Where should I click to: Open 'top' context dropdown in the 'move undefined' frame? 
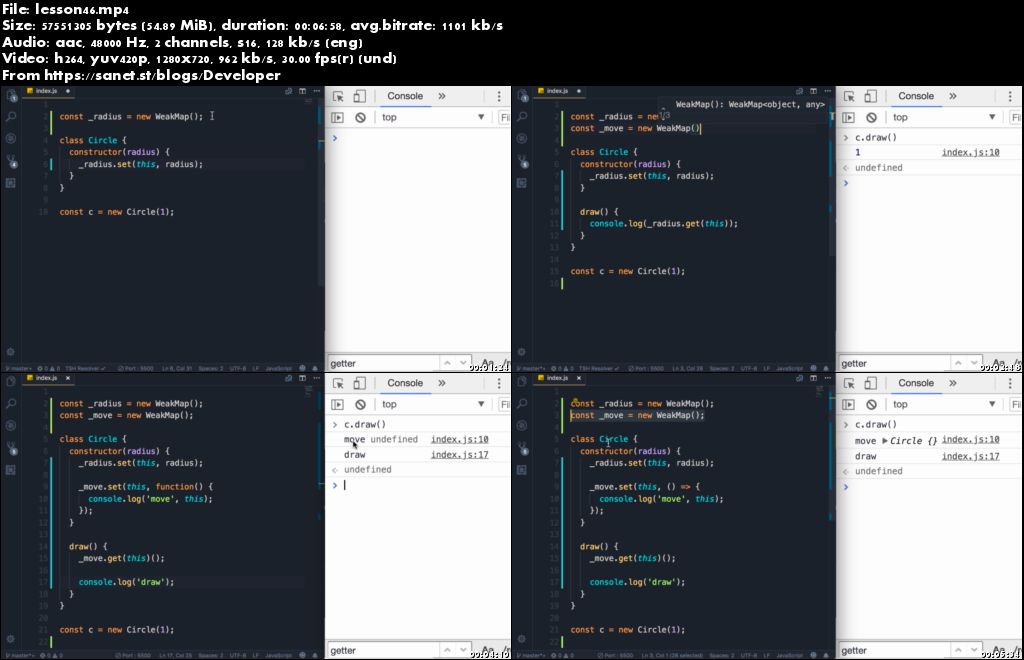(x=435, y=405)
